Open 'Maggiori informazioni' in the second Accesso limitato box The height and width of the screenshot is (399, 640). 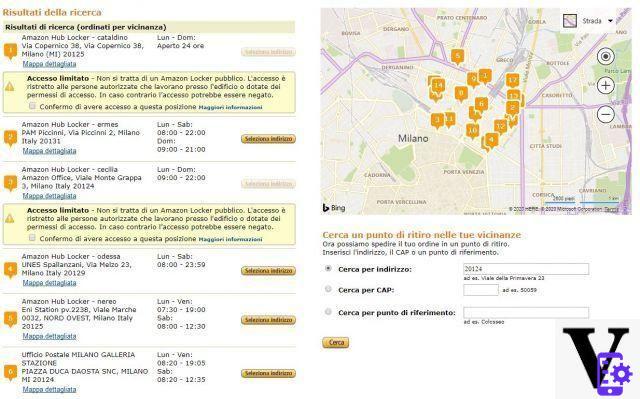pyautogui.click(x=230, y=239)
